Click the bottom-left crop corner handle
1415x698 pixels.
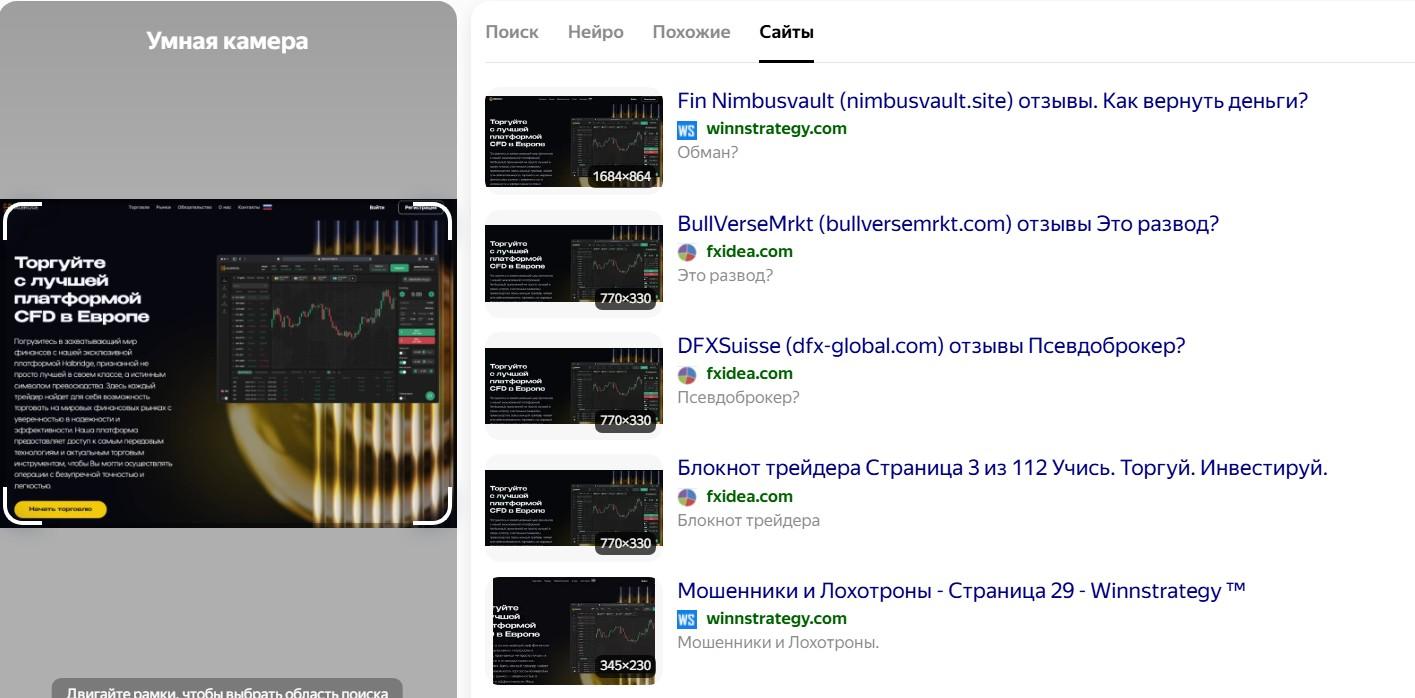point(10,514)
